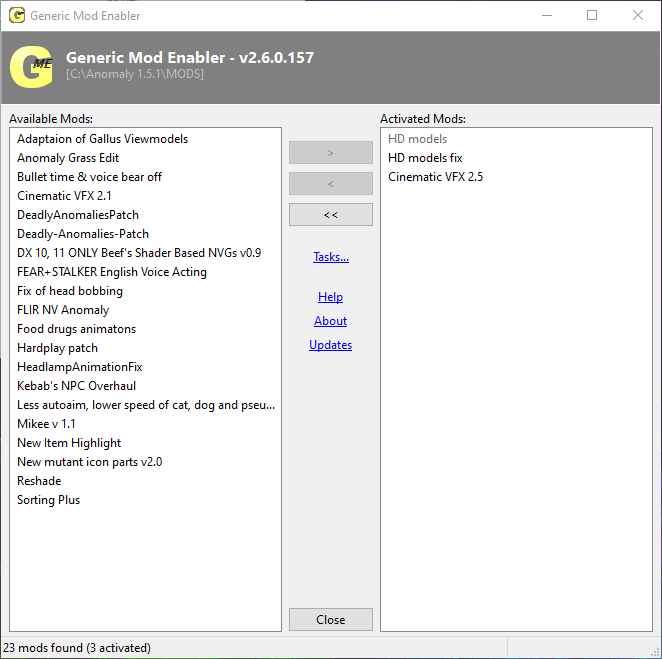Select Anomaly Grass Edit in available mods
This screenshot has height=659, width=662.
point(68,158)
